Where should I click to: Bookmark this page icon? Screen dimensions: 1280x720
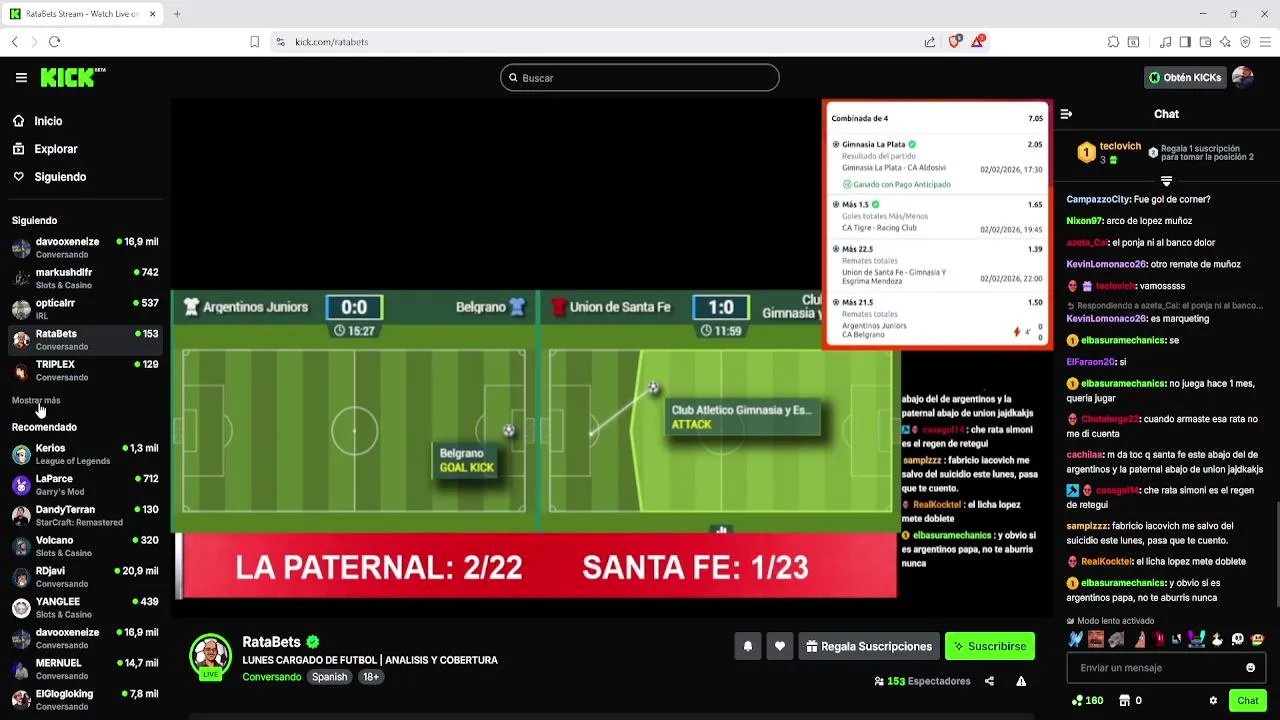pos(254,42)
